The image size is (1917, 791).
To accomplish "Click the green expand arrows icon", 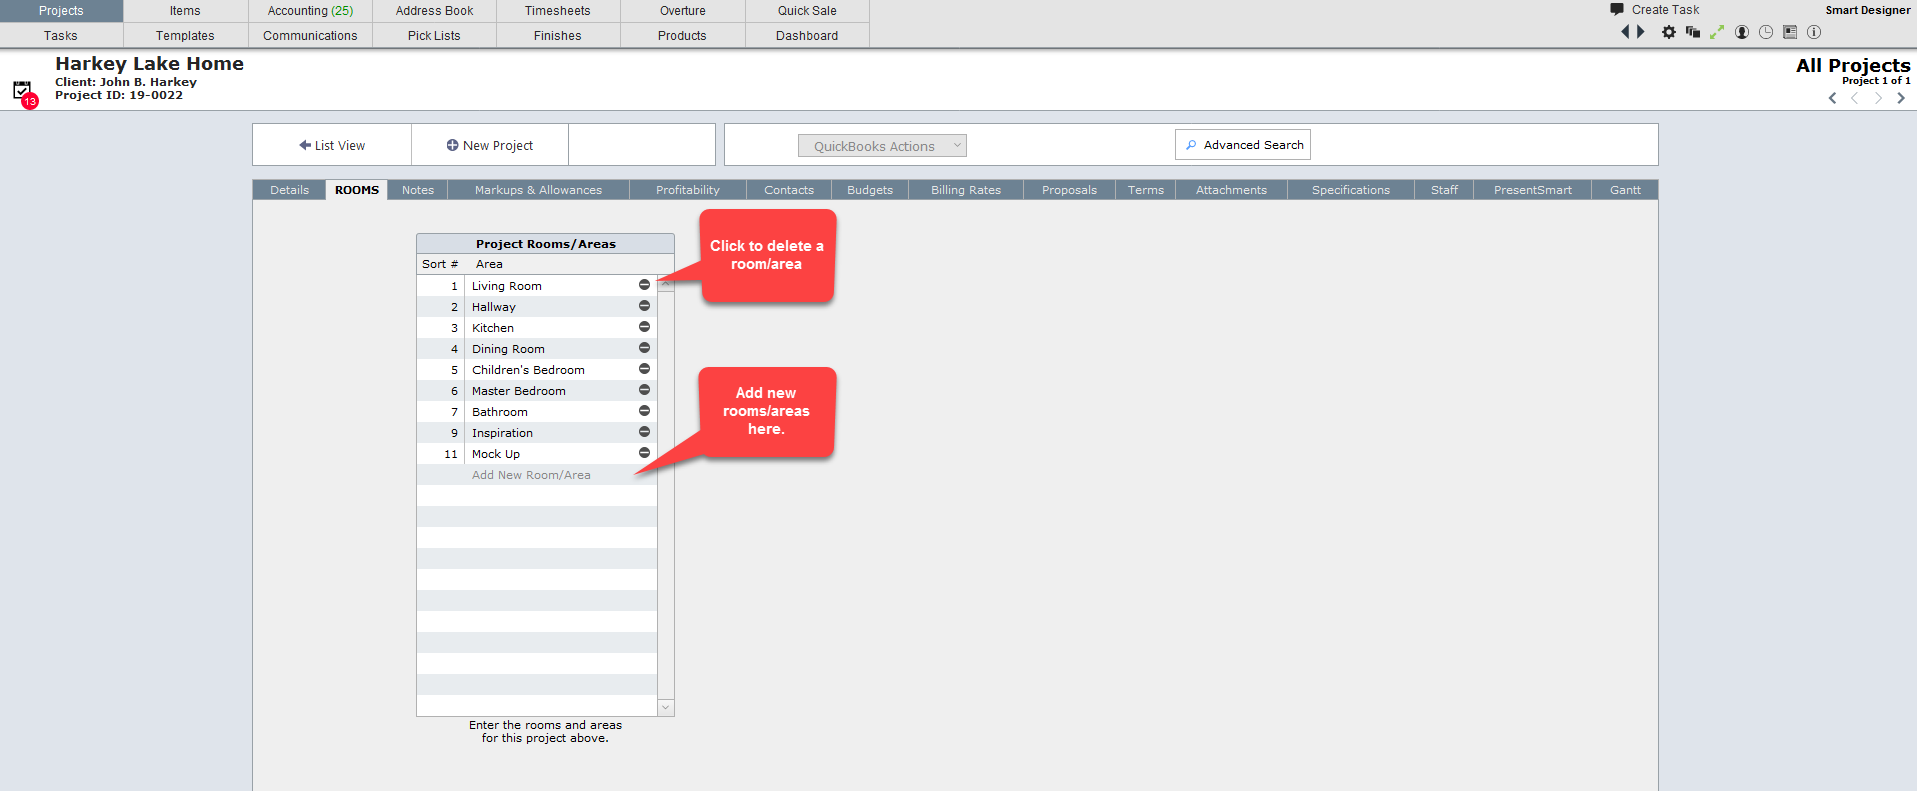I will pos(1717,32).
